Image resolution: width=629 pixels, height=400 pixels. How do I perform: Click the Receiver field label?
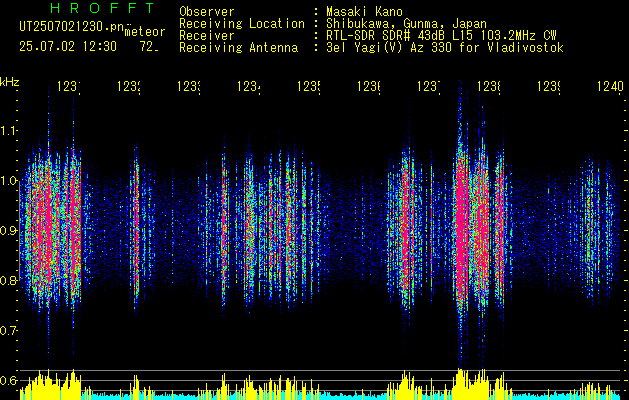(207, 36)
